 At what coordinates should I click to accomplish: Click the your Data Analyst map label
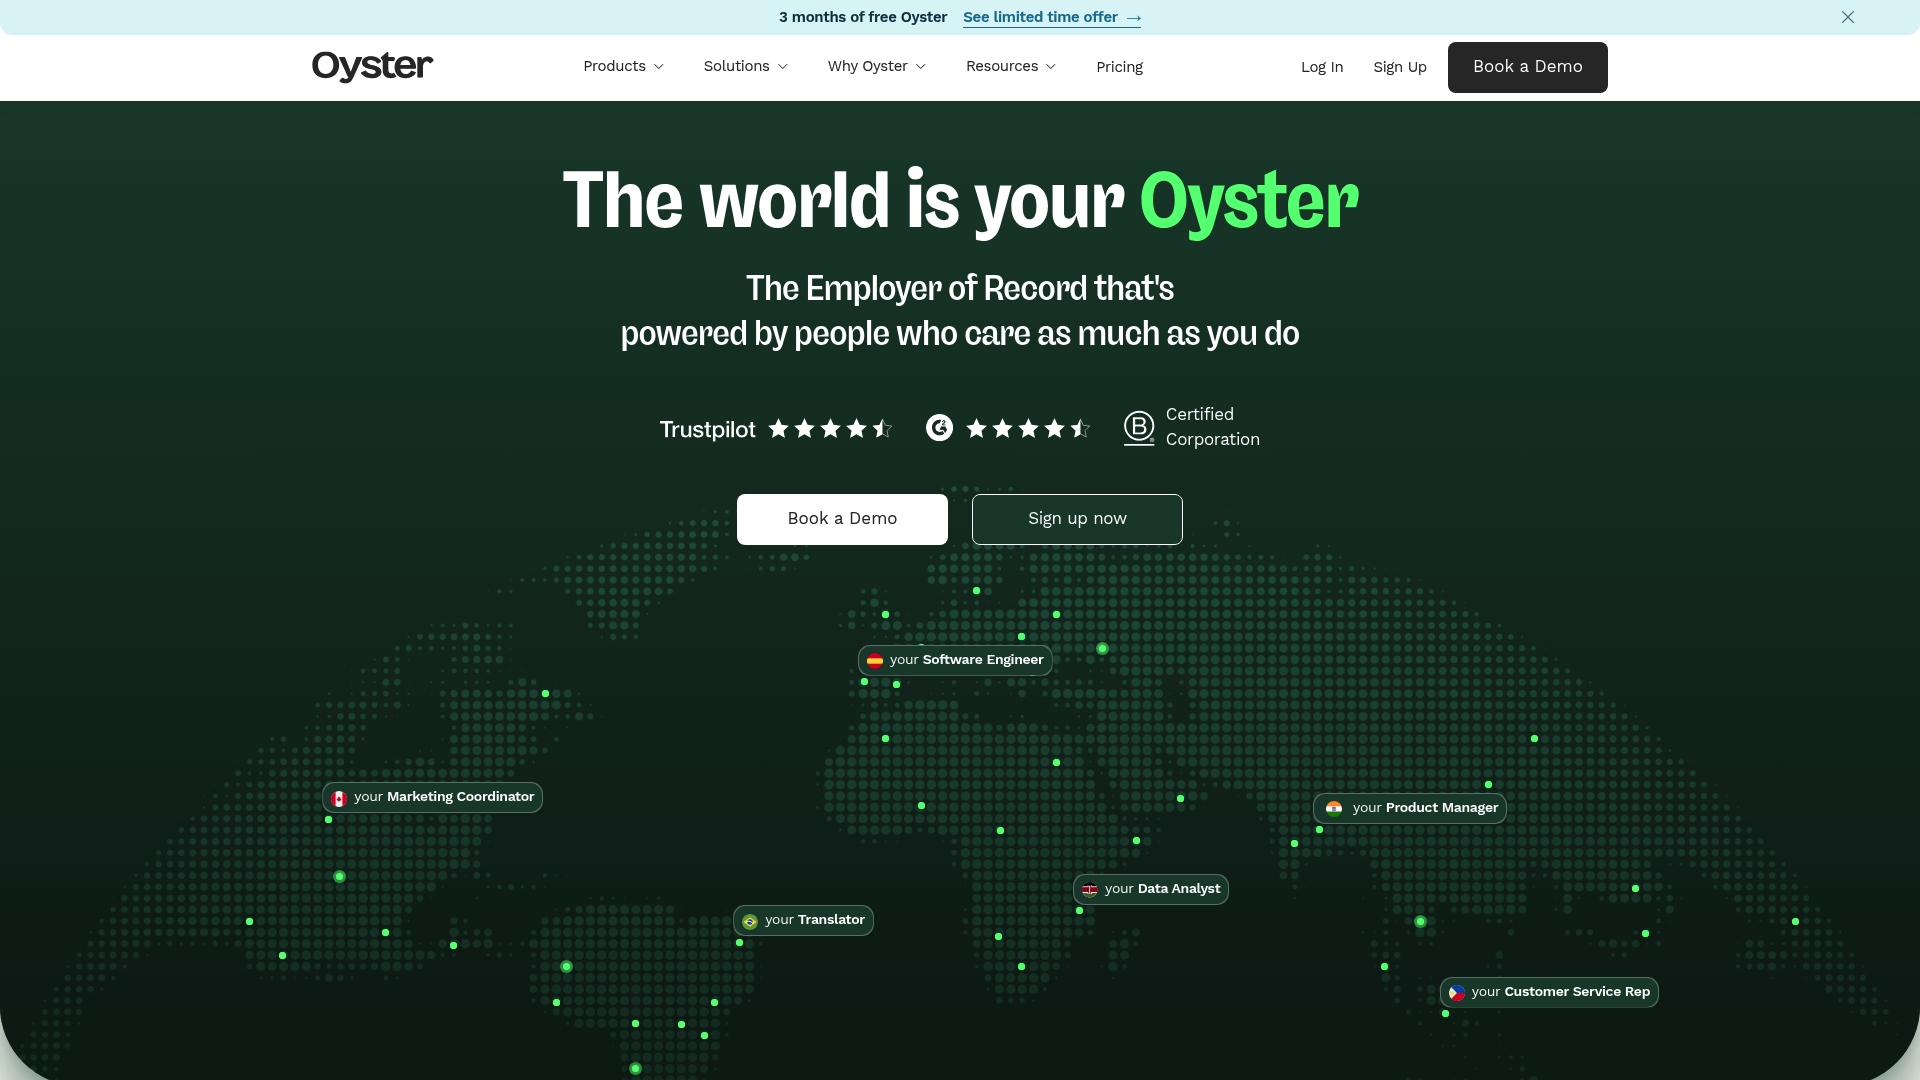[1150, 889]
